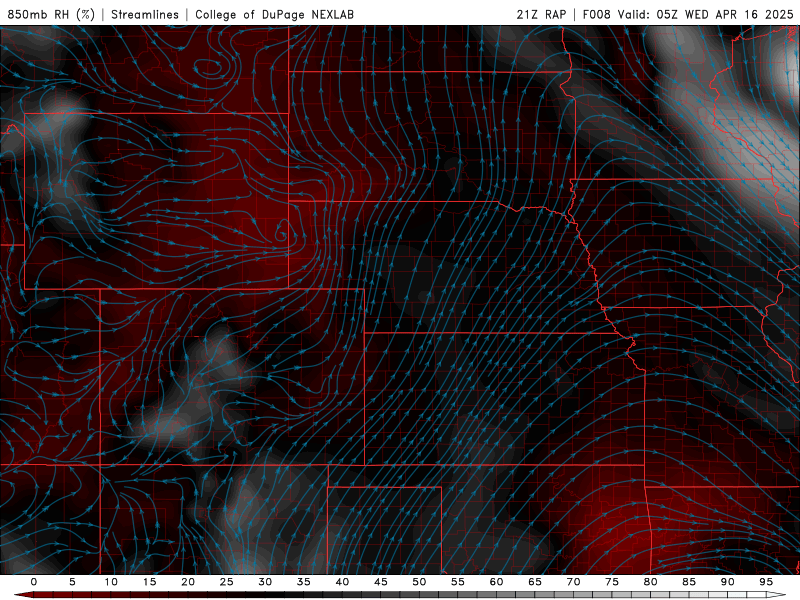
Task: Click the '50' colorbar scale label
Action: click(x=419, y=582)
